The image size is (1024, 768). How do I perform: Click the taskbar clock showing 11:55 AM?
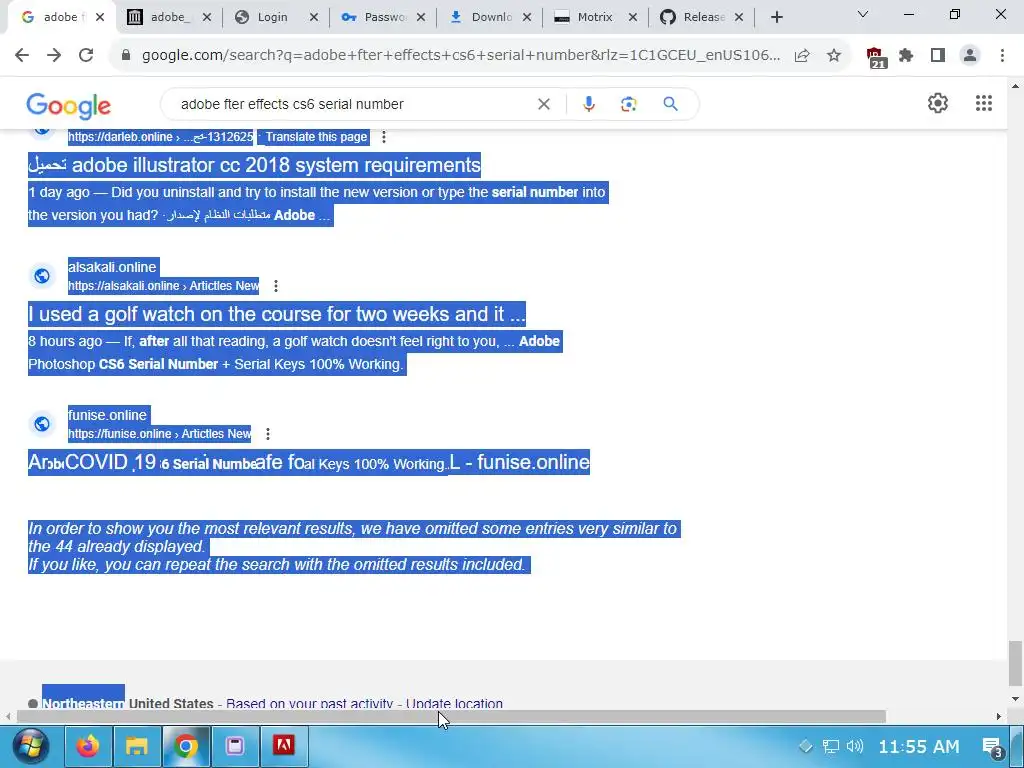coord(919,746)
